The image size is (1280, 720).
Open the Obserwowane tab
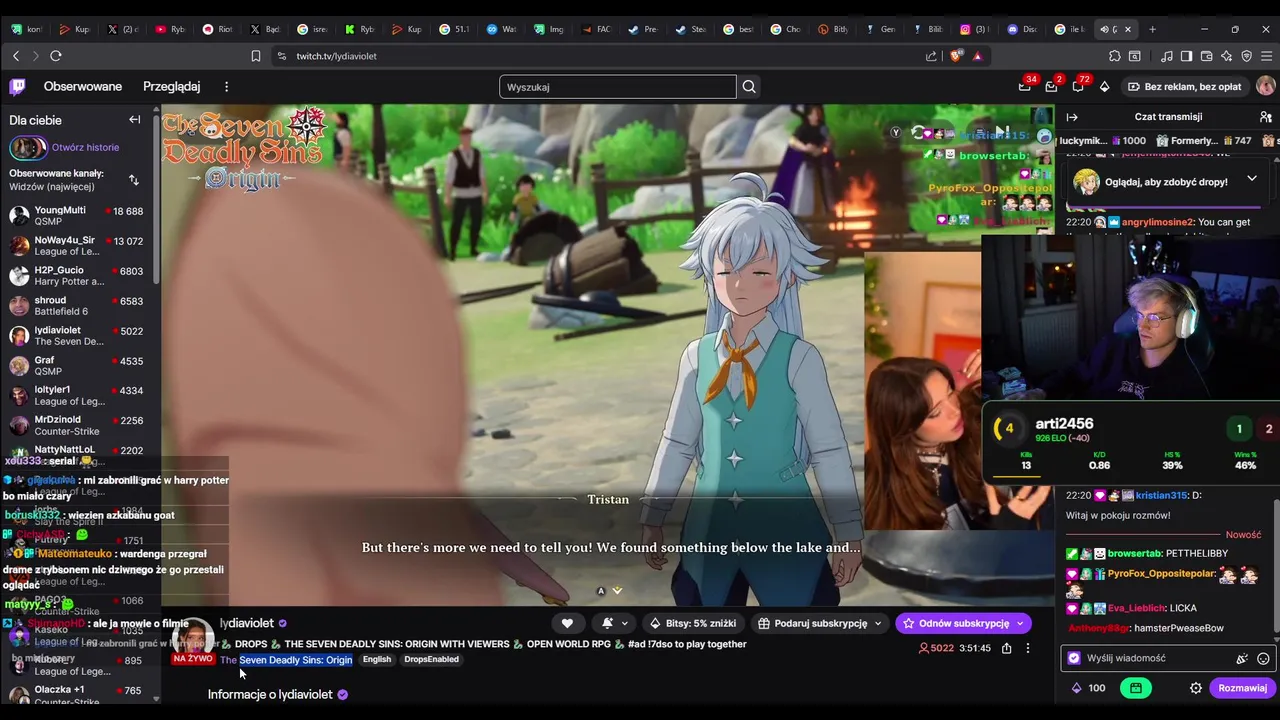point(83,87)
